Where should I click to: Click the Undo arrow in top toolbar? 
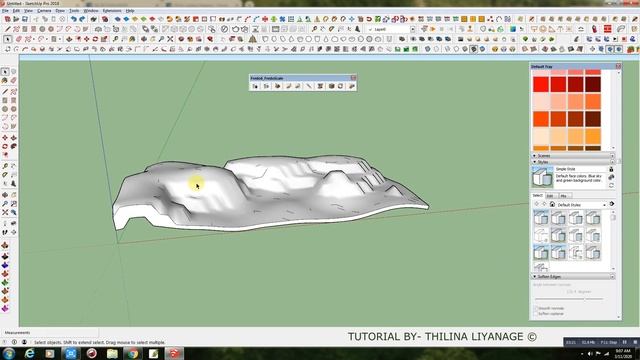coord(73,19)
